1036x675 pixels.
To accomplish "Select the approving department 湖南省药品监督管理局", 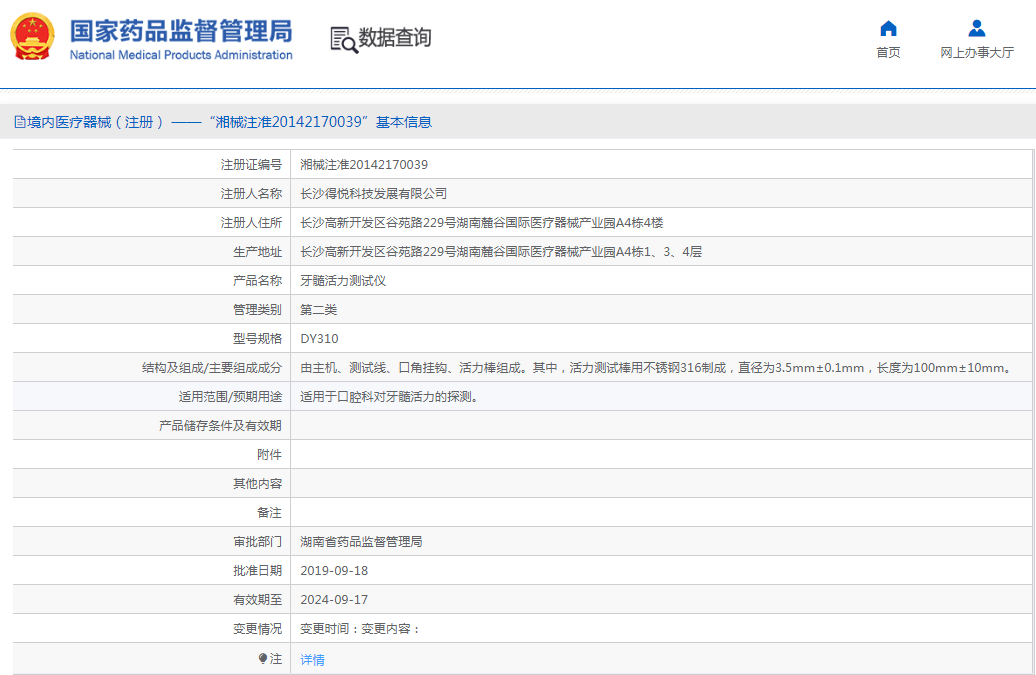I will click(x=361, y=542).
